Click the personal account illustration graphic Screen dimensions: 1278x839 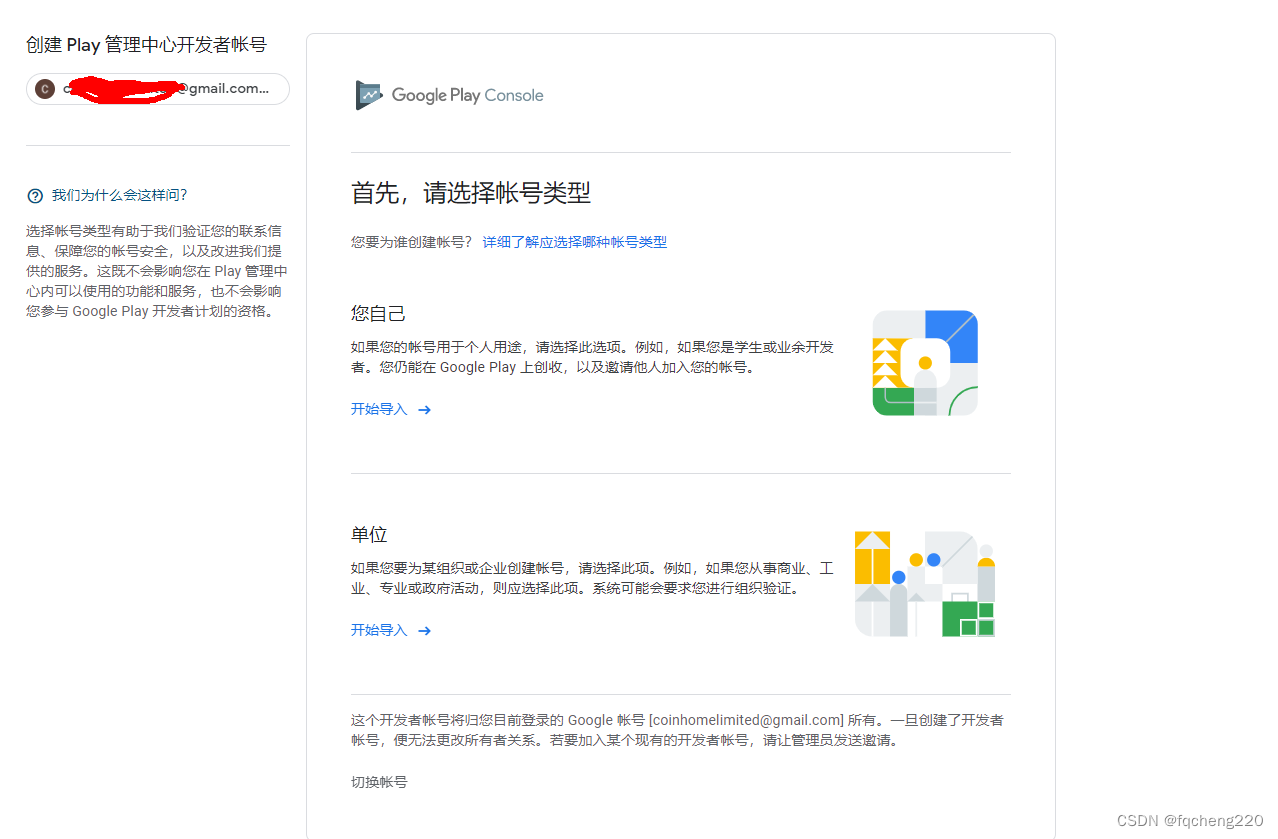pyautogui.click(x=924, y=362)
